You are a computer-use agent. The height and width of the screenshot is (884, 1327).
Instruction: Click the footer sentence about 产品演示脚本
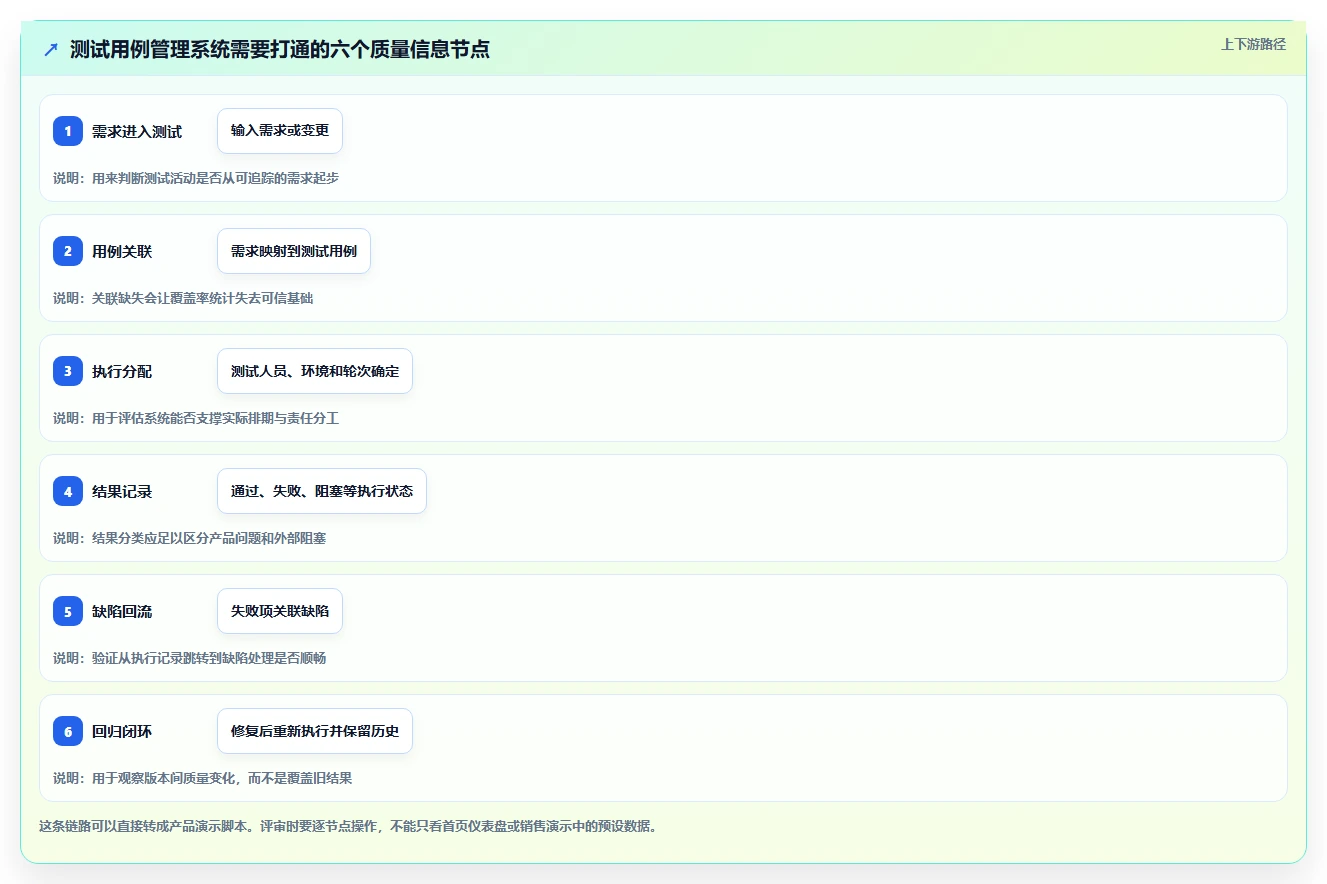coord(348,826)
